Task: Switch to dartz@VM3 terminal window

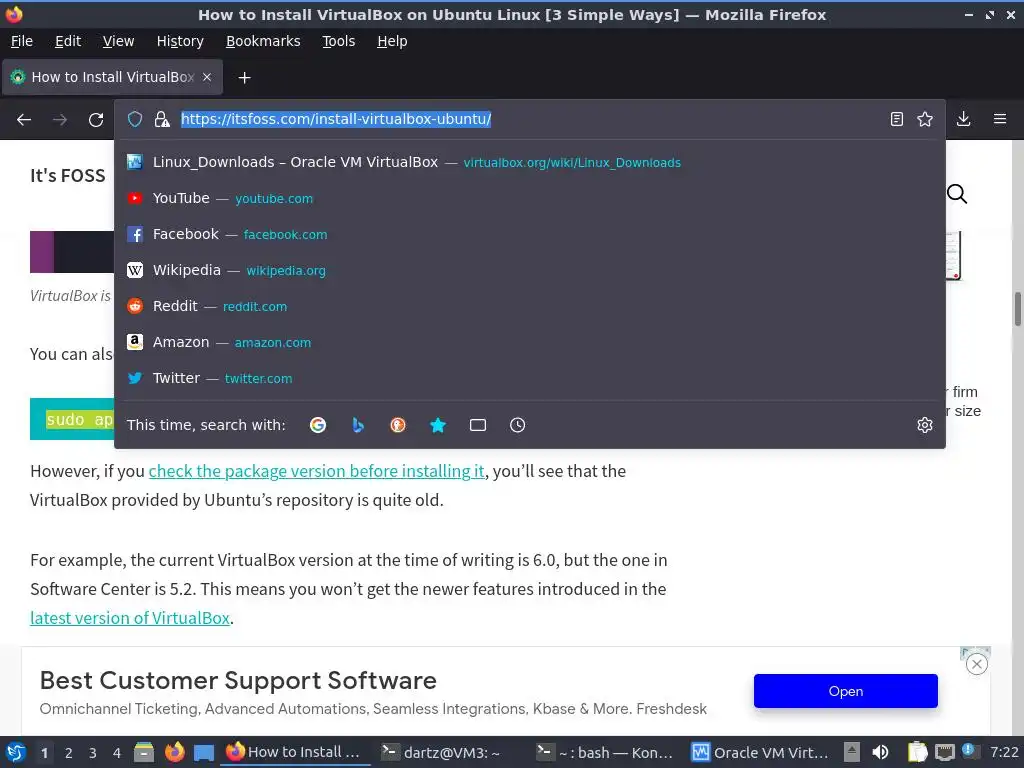Action: 442,752
